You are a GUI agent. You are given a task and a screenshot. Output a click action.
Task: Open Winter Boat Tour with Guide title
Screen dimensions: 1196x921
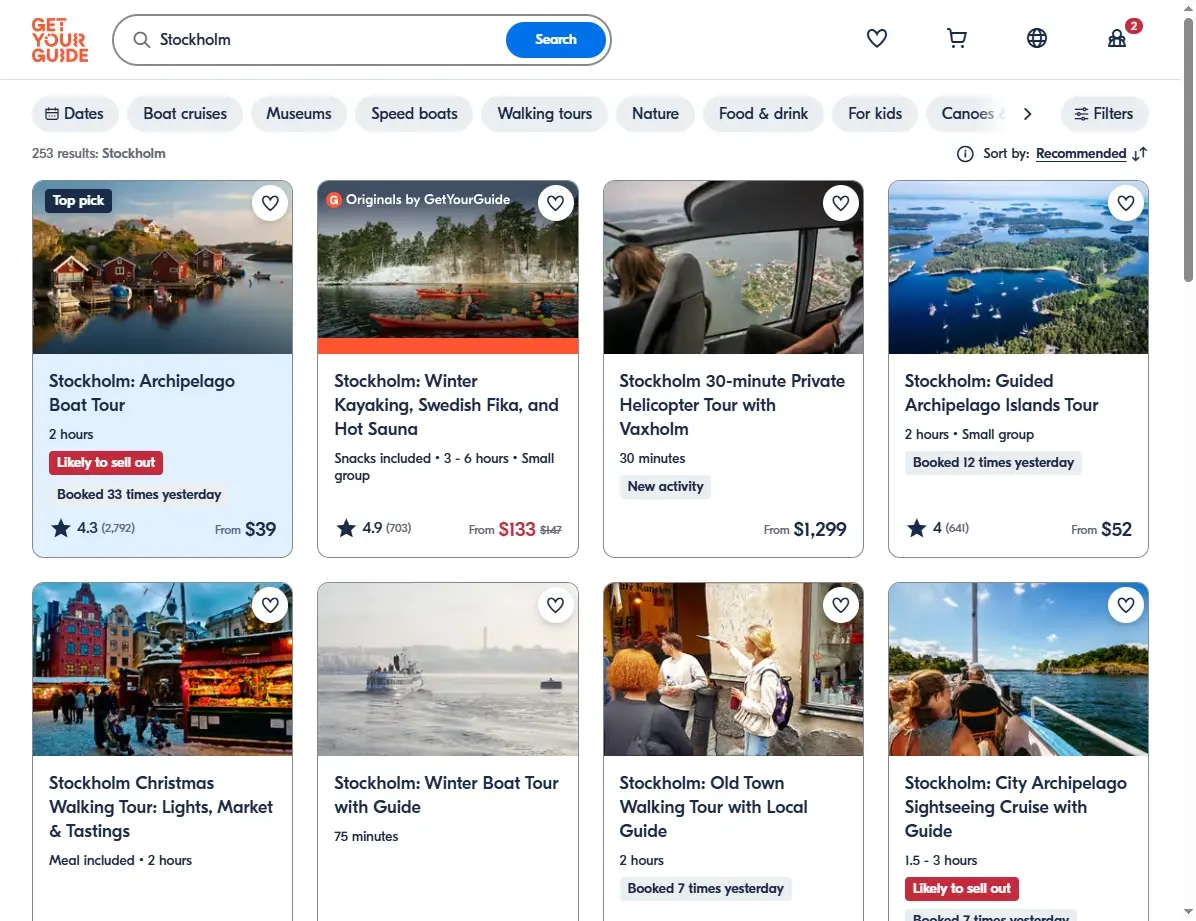point(446,795)
